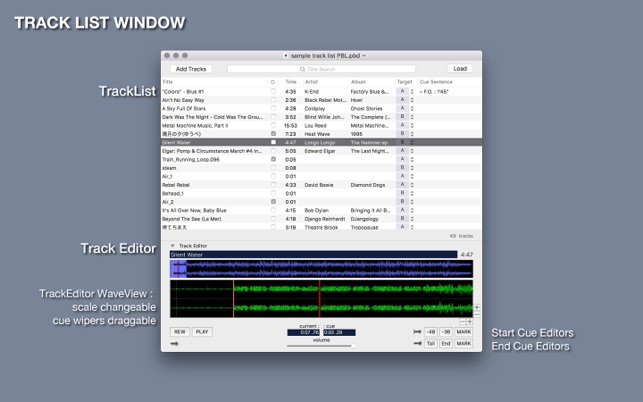
Task: Select the It's All Over Now, Baby Blue row
Action: [322, 210]
